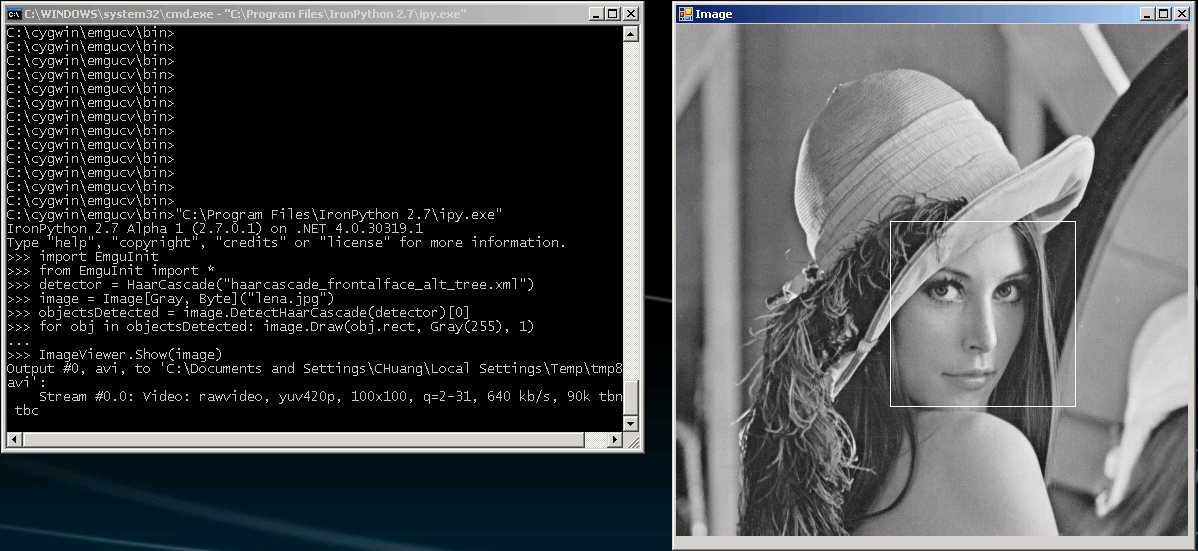Viewport: 1198px width, 551px height.
Task: Click the console's vertical scroll down arrow
Action: (630, 423)
